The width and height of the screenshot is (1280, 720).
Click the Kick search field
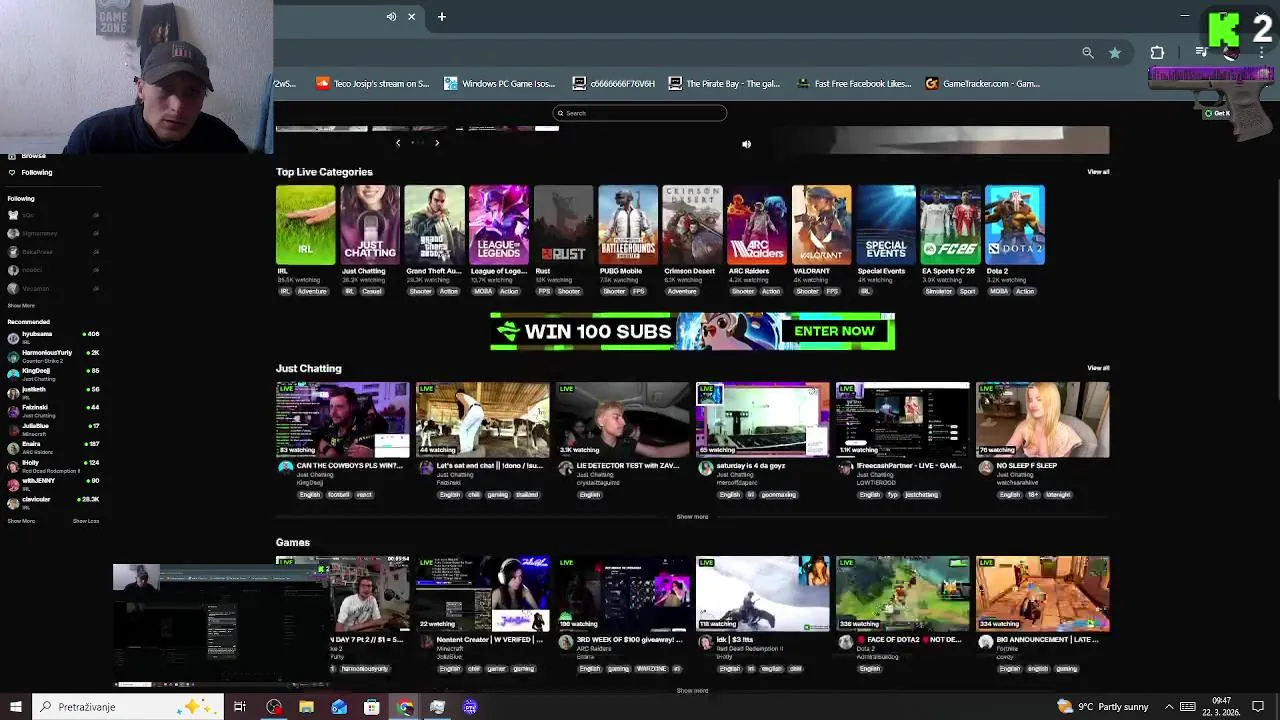(640, 113)
